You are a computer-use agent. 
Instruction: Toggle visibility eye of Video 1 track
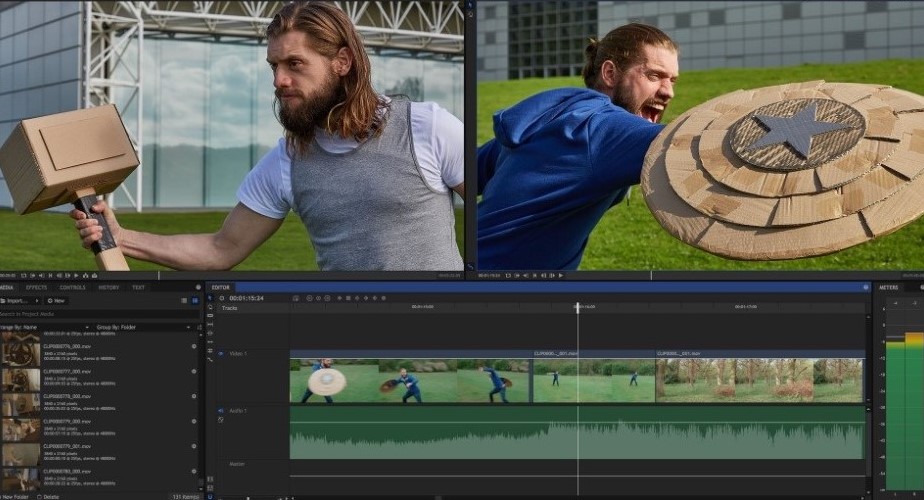(221, 354)
